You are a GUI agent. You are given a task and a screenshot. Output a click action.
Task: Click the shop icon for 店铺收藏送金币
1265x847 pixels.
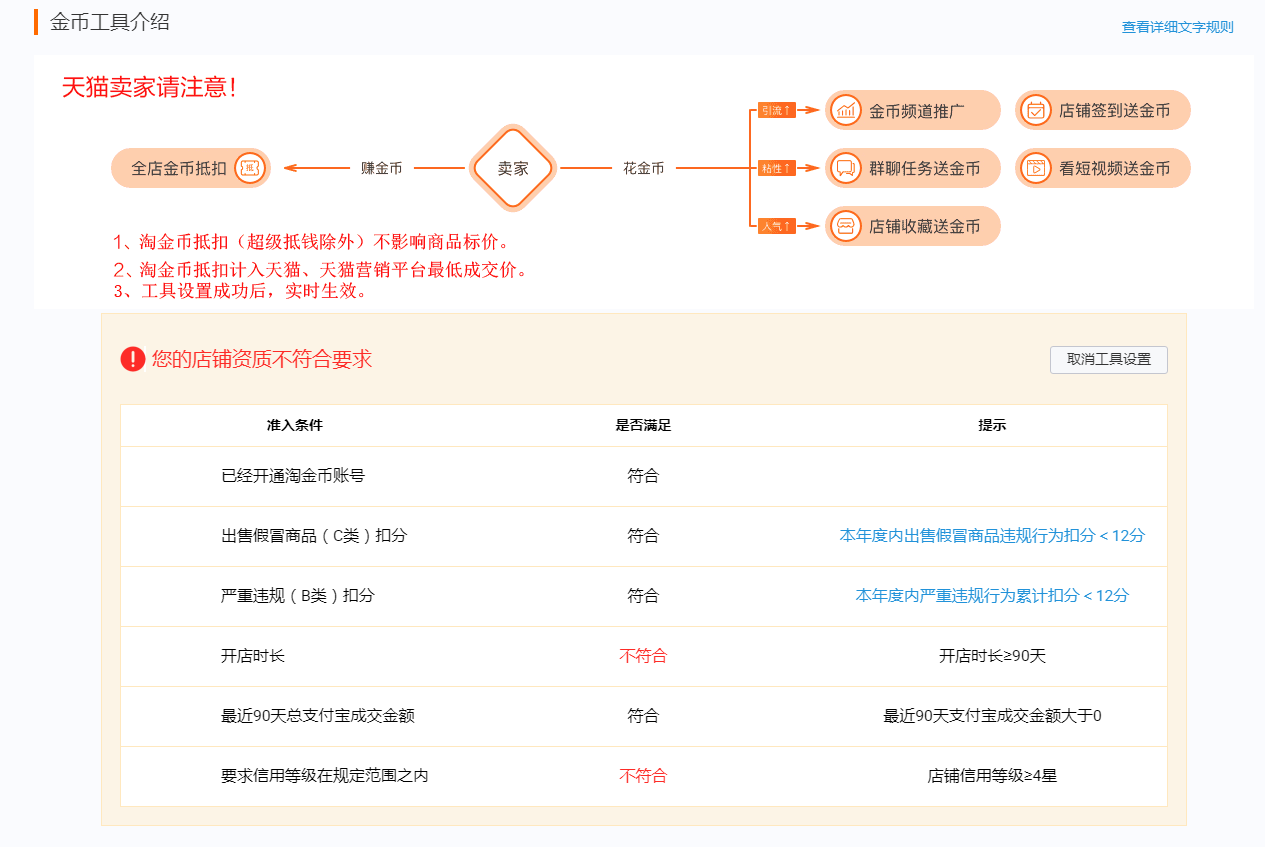846,226
